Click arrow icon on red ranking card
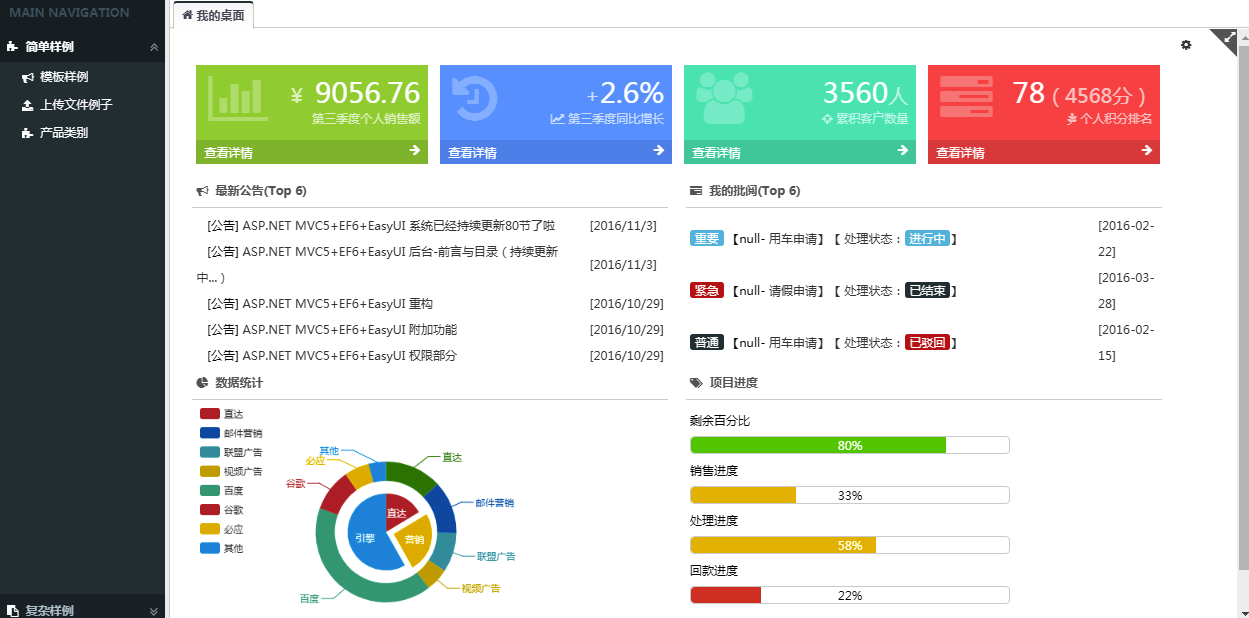The width and height of the screenshot is (1249, 618). click(x=1146, y=151)
